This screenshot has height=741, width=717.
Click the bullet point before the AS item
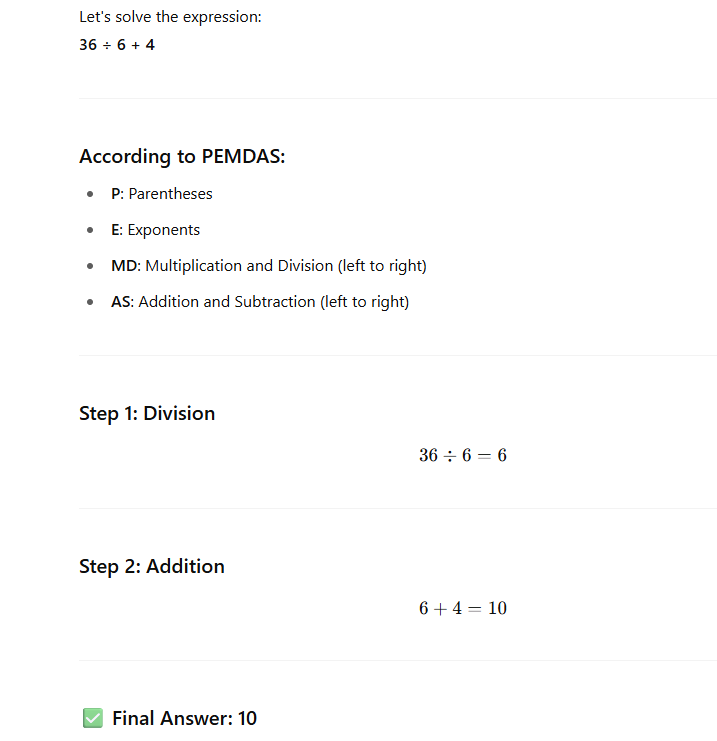(90, 302)
